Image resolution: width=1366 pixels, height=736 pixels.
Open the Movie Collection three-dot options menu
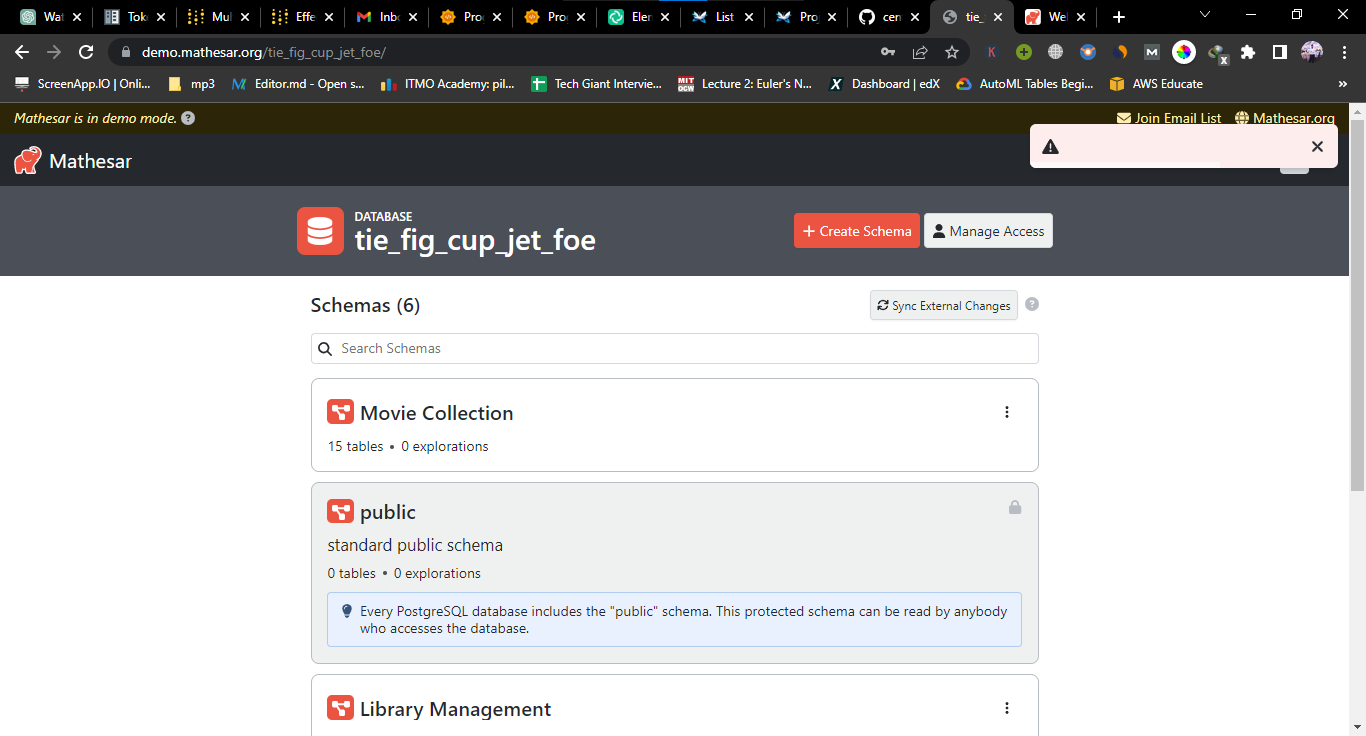pos(1007,412)
